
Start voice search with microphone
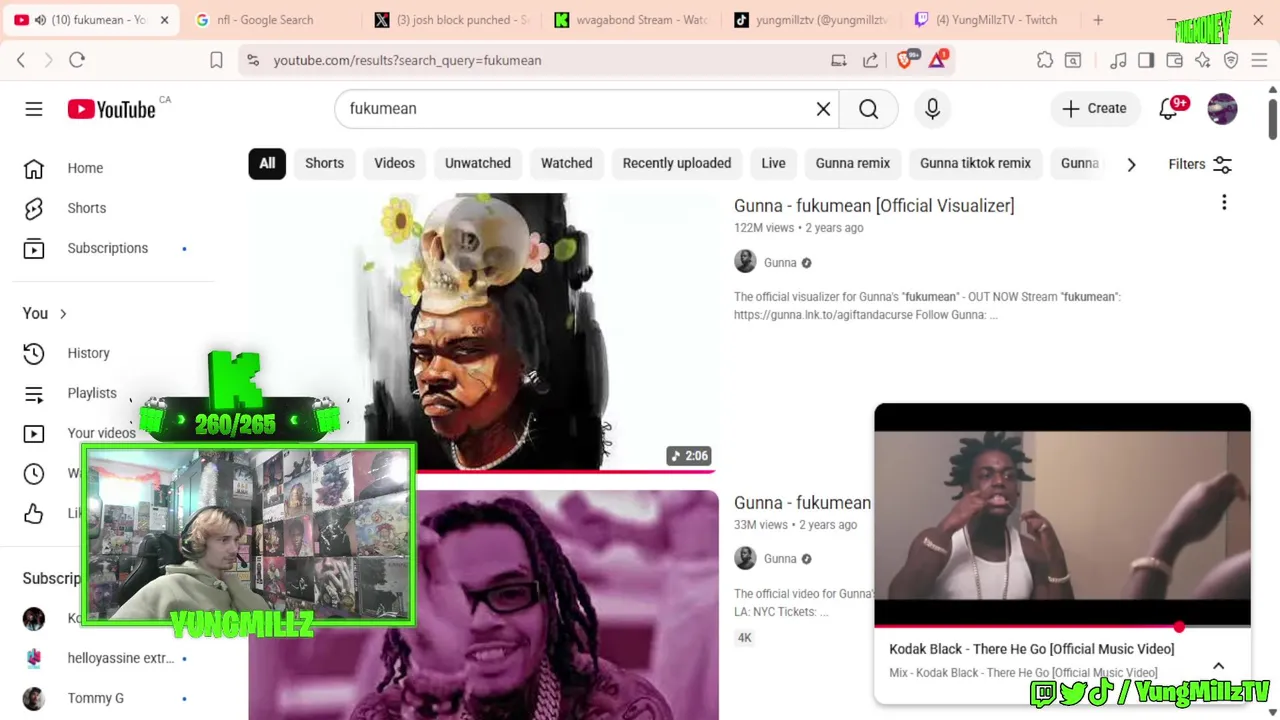(x=932, y=109)
